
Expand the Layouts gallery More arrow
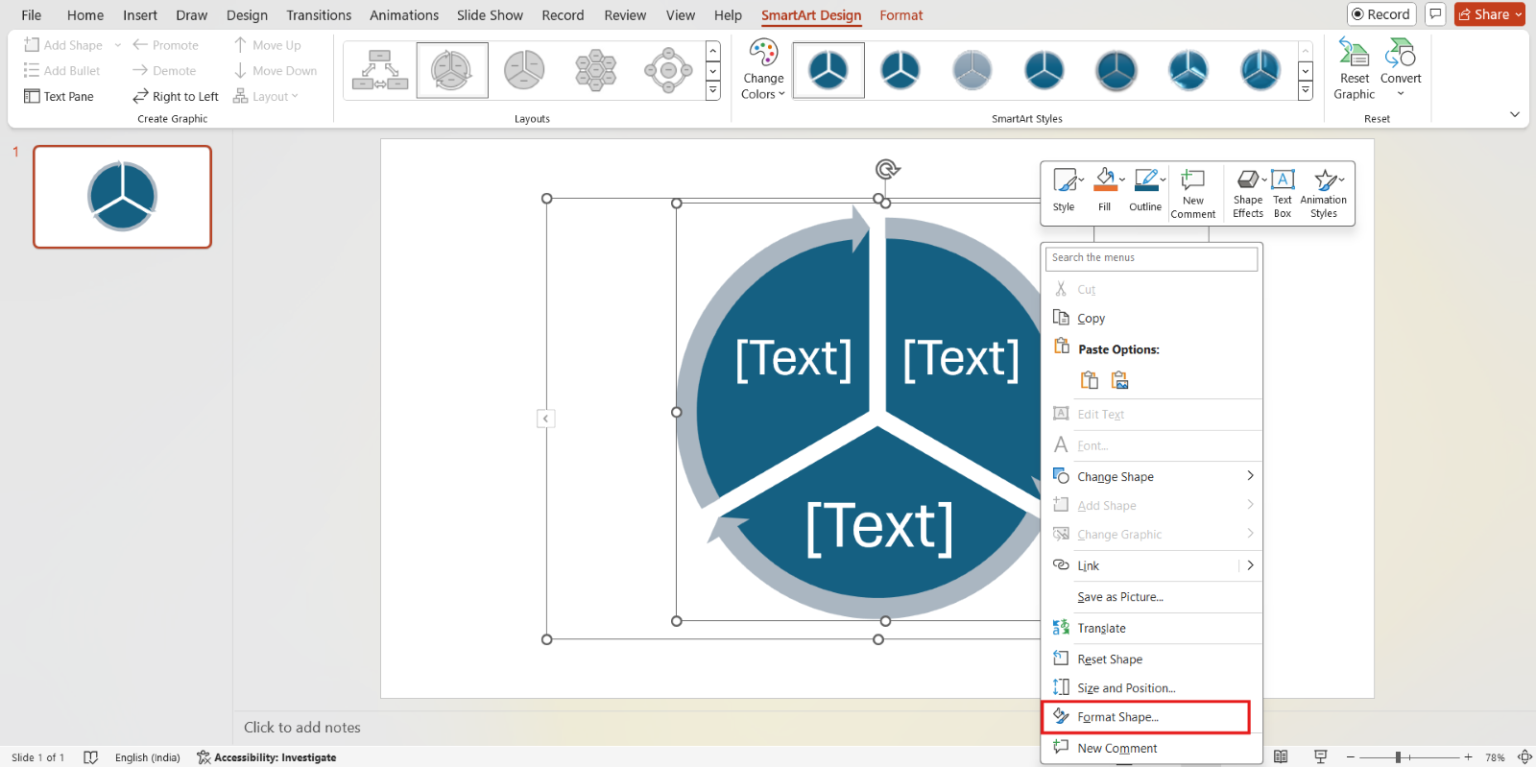pyautogui.click(x=713, y=92)
